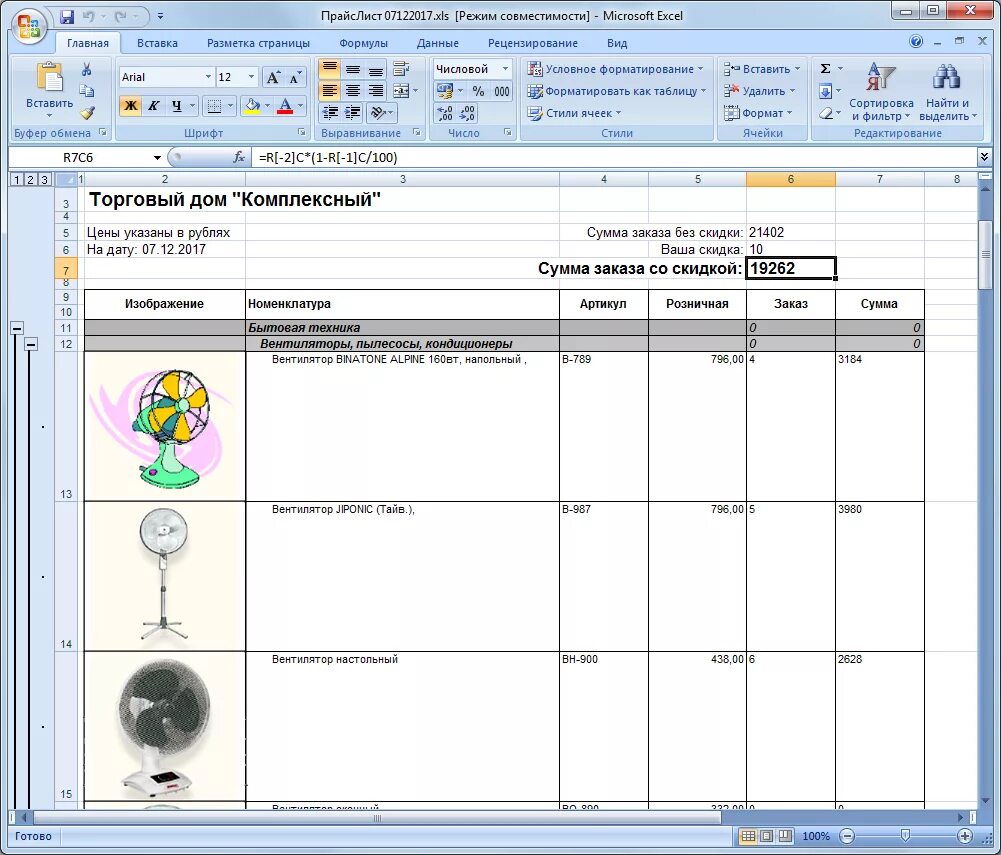Screen dimensions: 1001x855
Task: Open the Name Box R7C6 dropdown
Action: tap(157, 158)
